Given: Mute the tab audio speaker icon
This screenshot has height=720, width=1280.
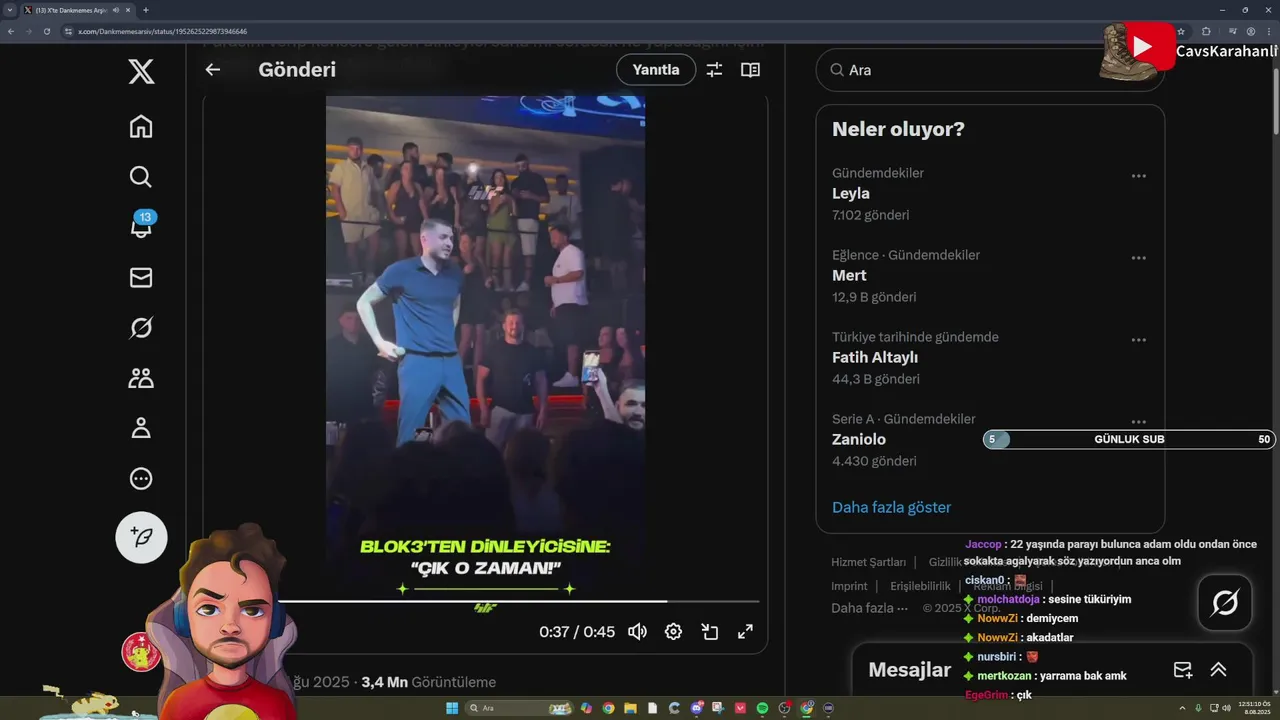Looking at the screenshot, I should [116, 10].
